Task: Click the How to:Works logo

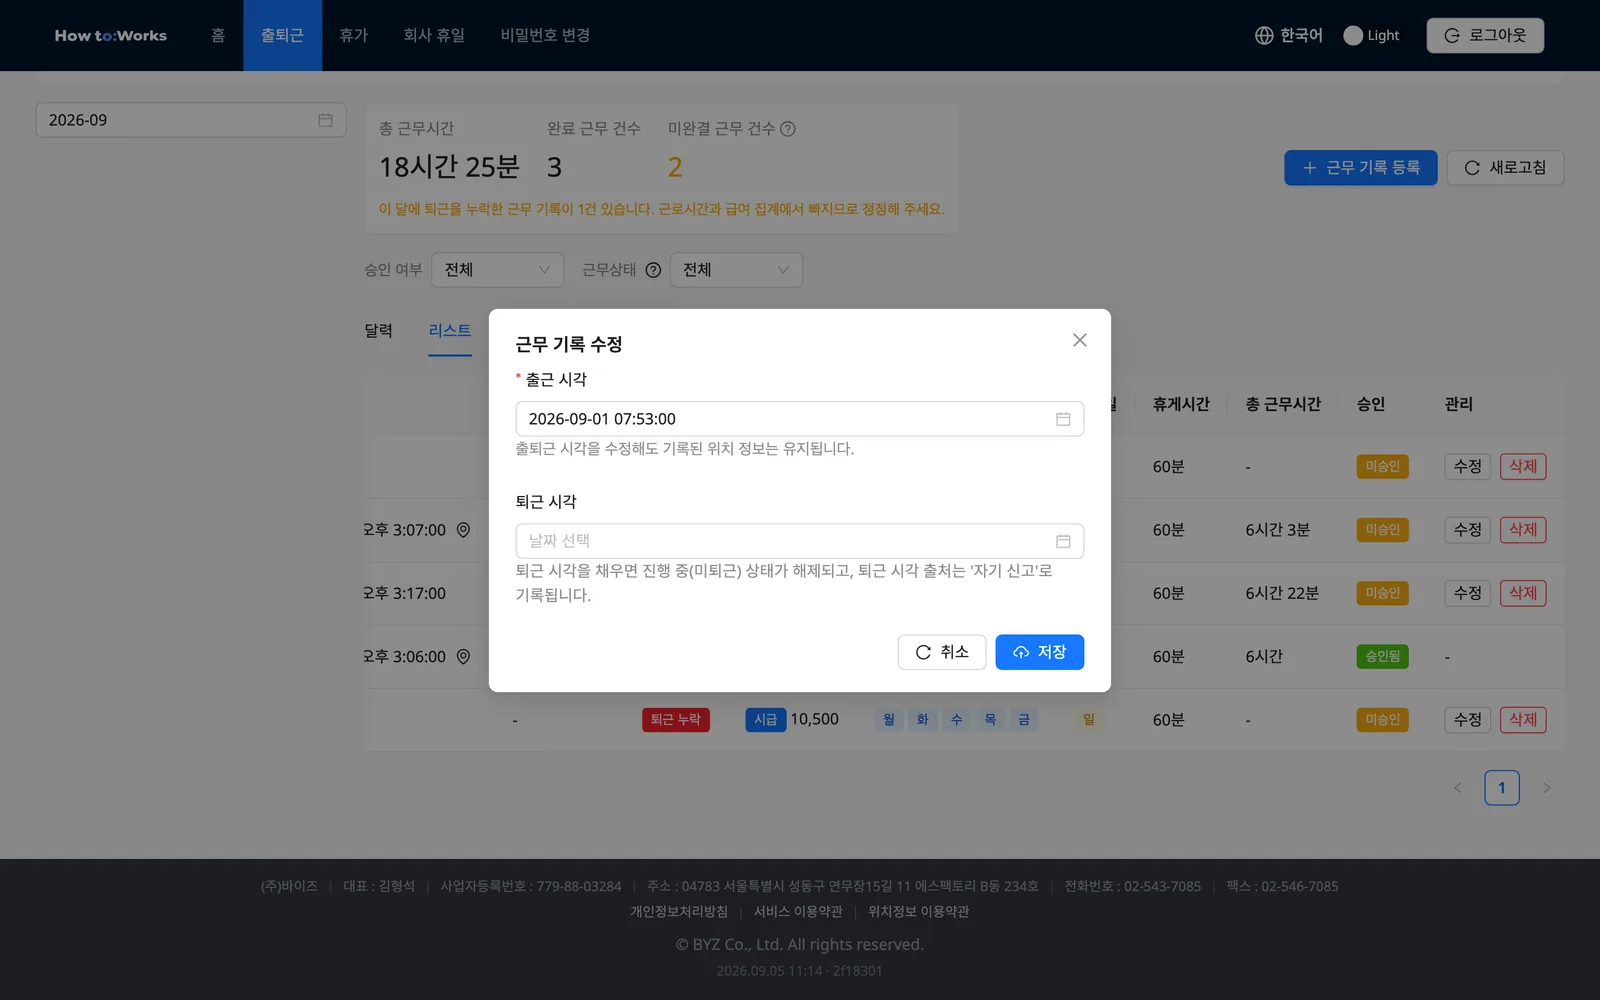Action: (111, 35)
